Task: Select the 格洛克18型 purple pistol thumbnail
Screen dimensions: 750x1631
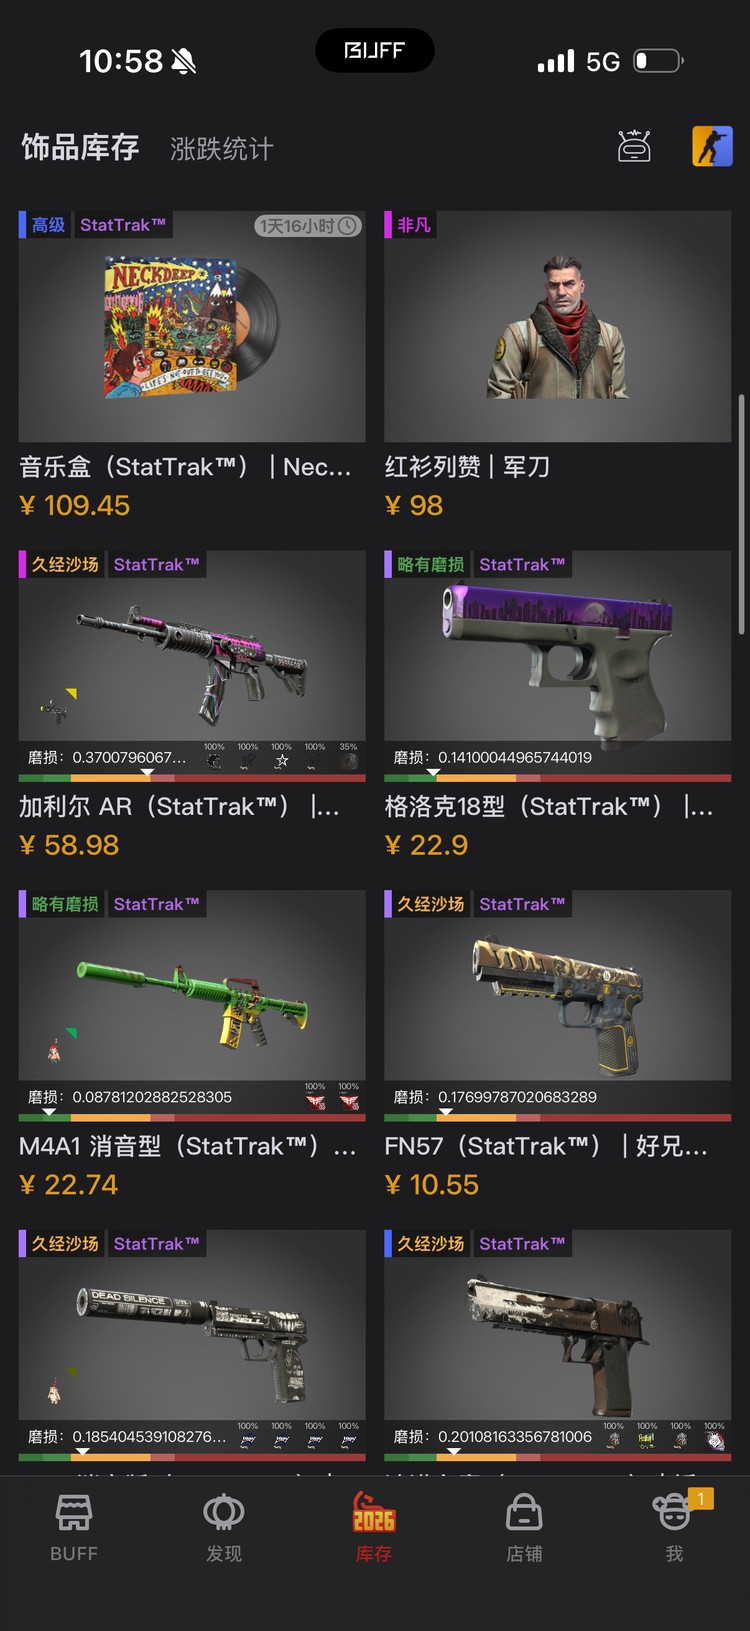Action: click(x=558, y=645)
